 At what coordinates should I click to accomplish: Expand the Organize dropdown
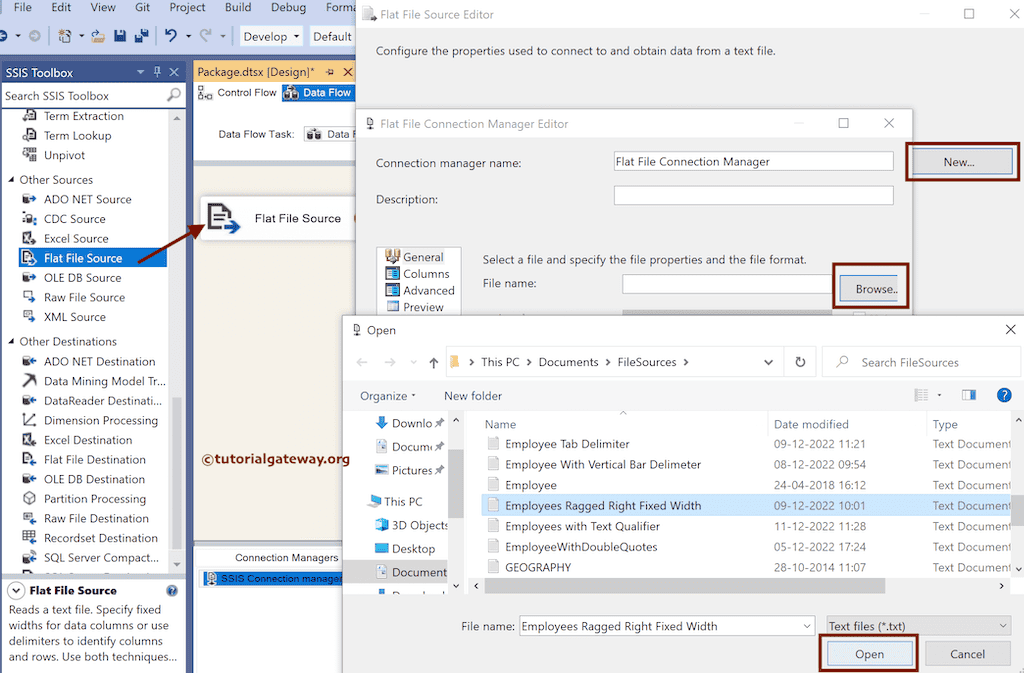pyautogui.click(x=388, y=395)
